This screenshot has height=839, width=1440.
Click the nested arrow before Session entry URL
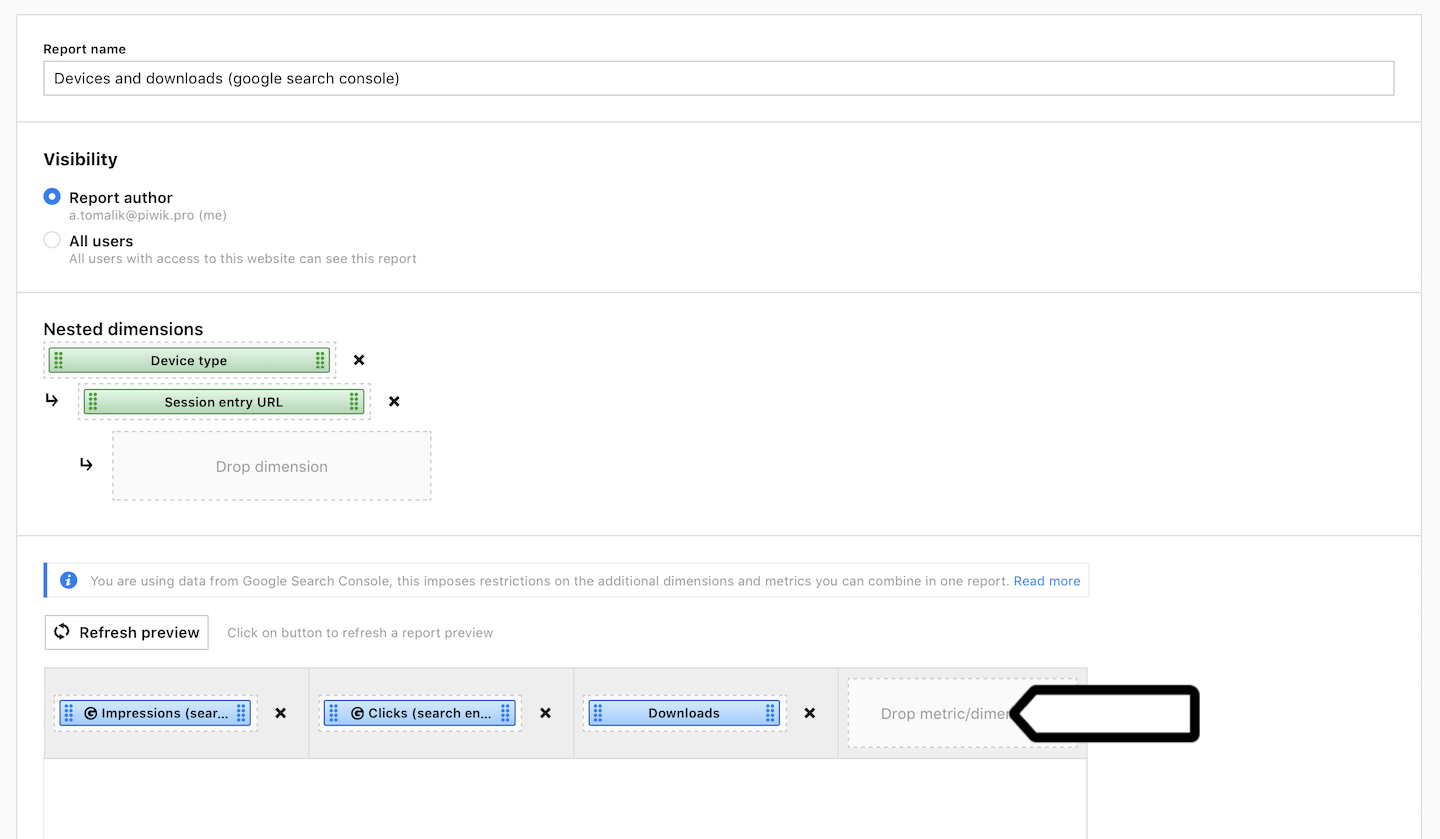(52, 400)
